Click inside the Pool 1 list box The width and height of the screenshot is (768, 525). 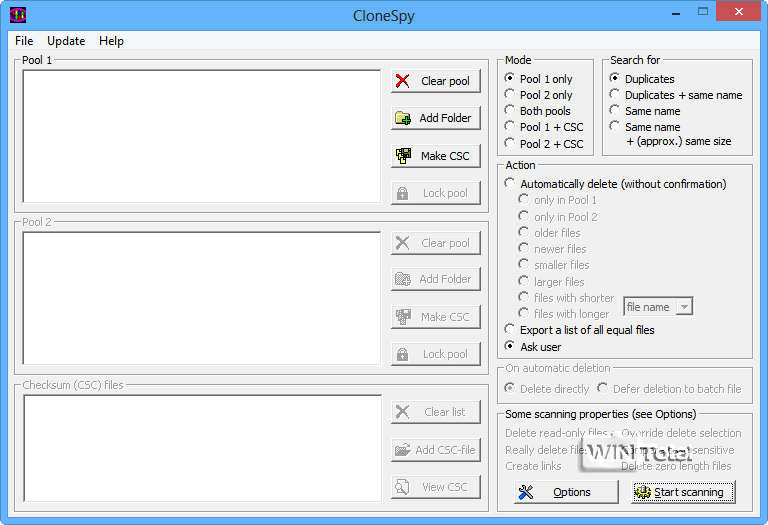point(201,136)
